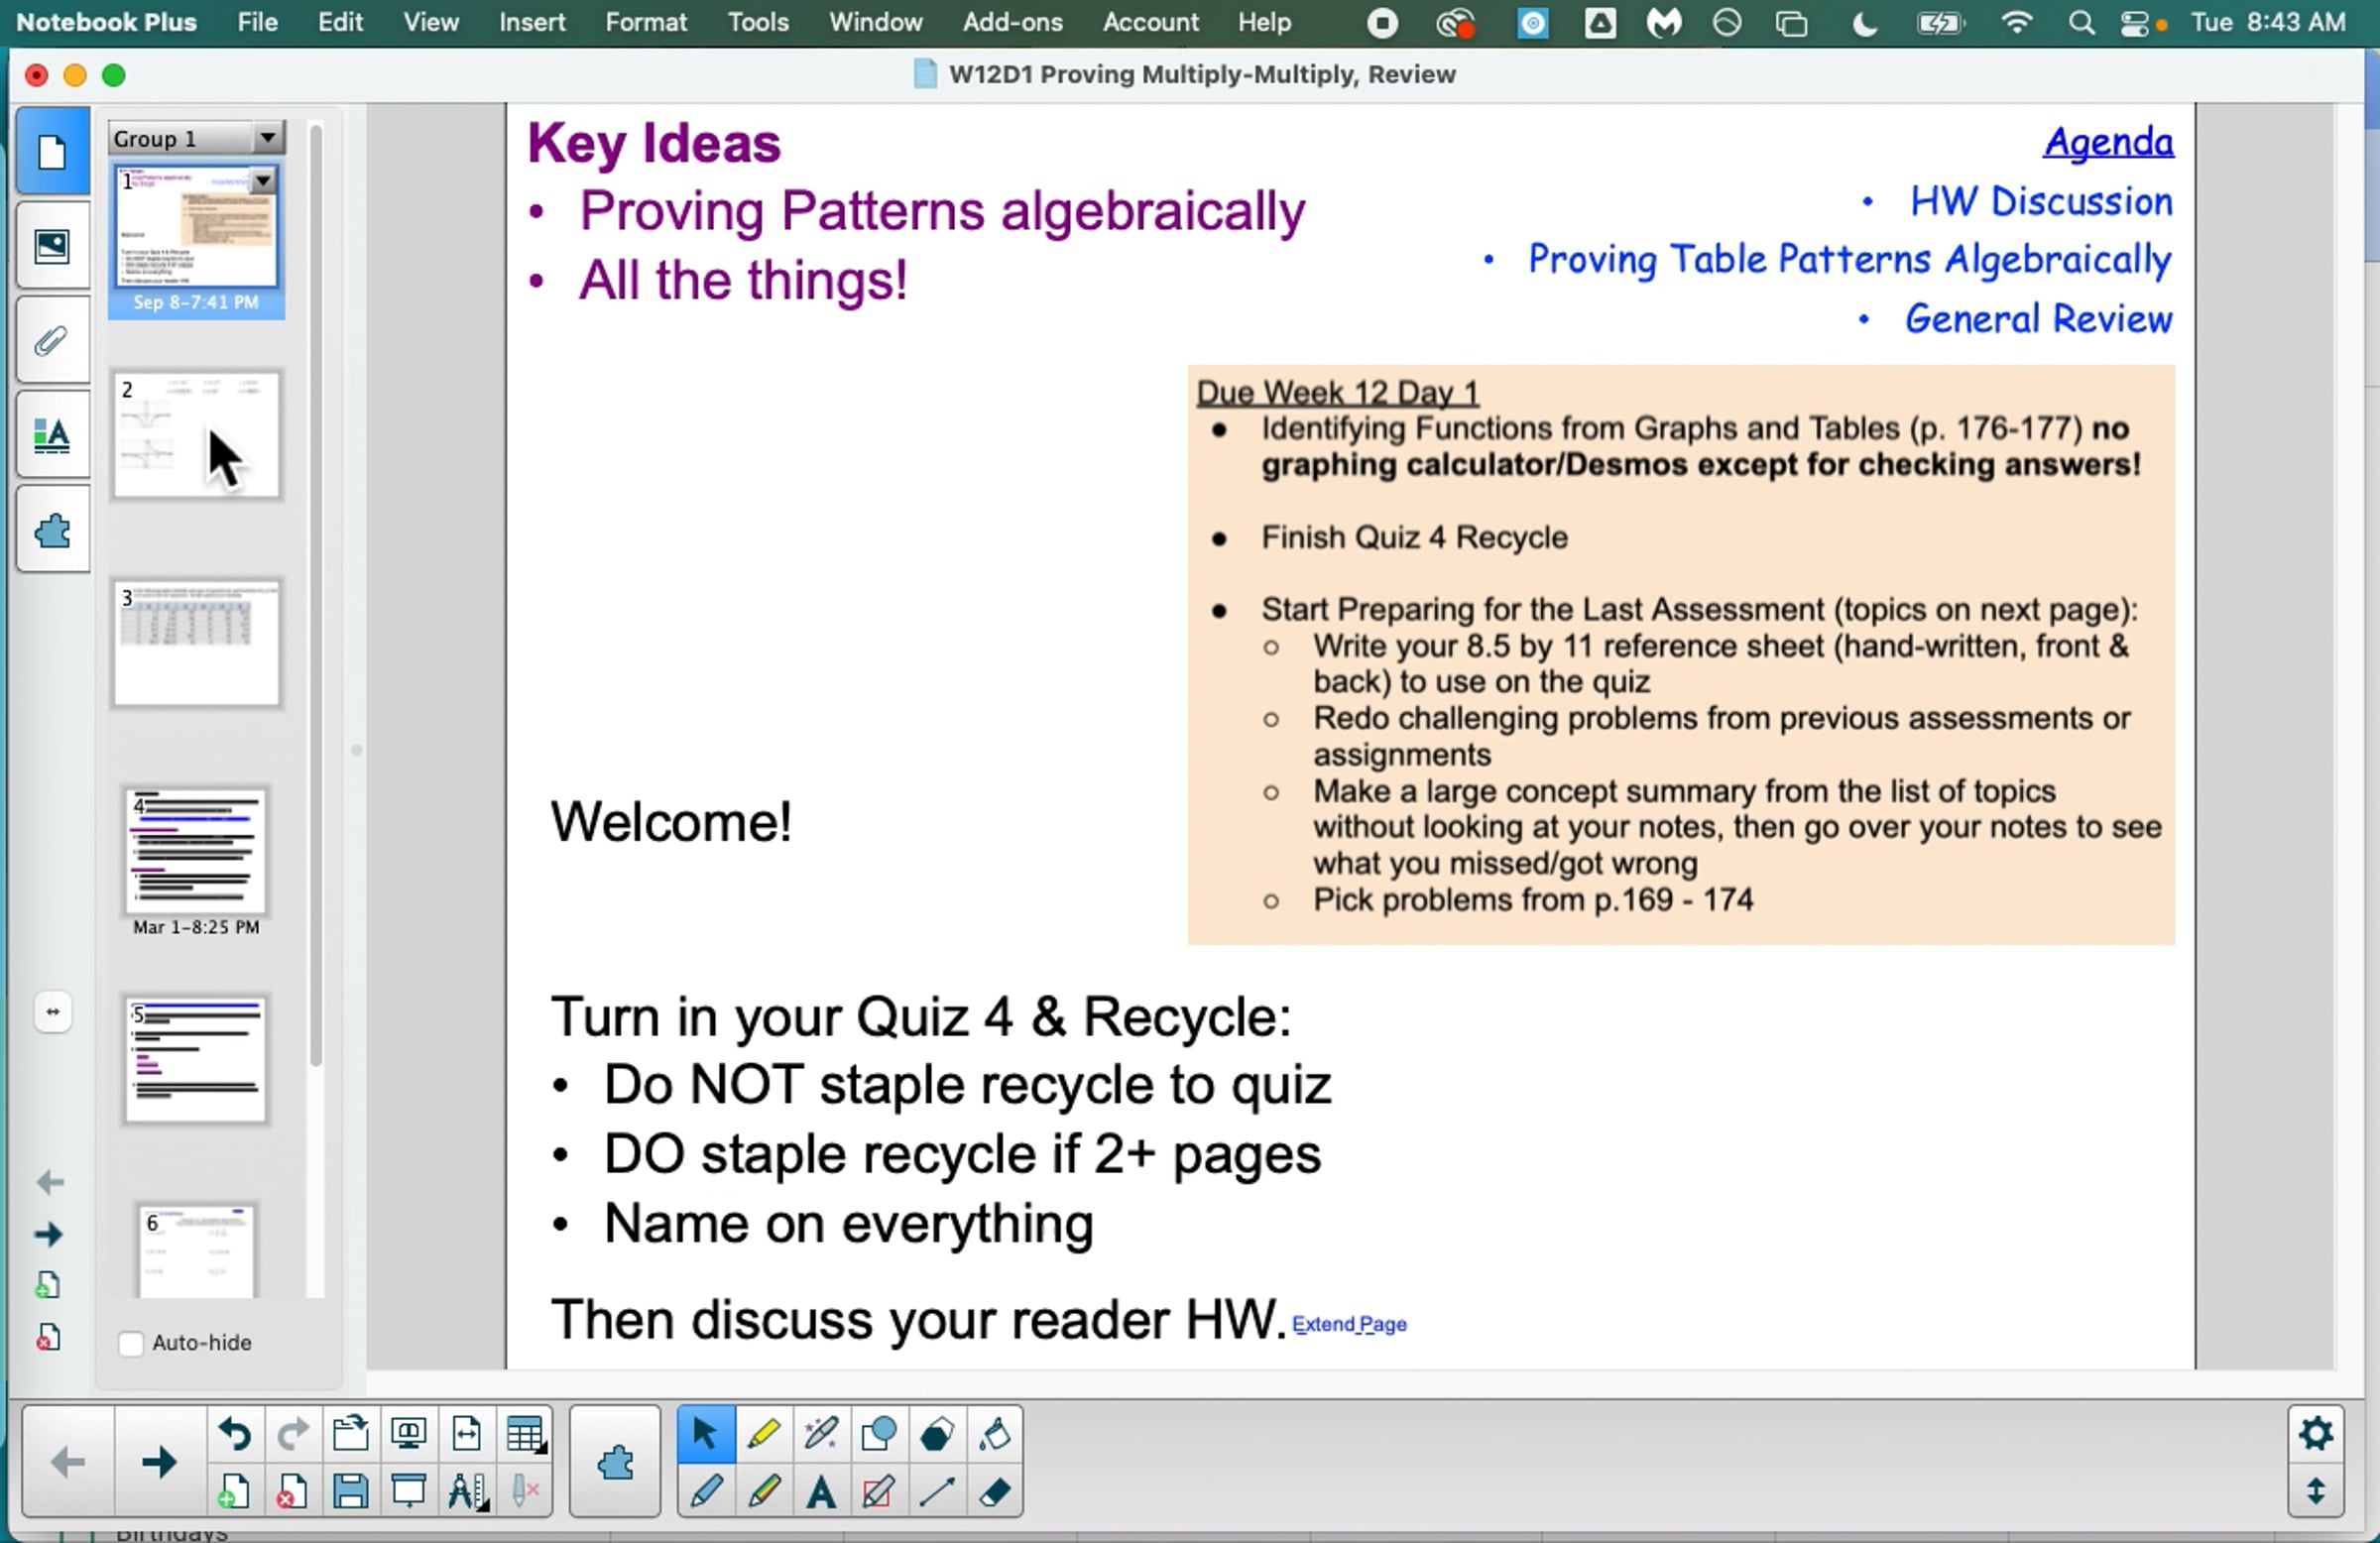2380x1543 pixels.
Task: Pick the Fill bucket tool
Action: point(994,1433)
